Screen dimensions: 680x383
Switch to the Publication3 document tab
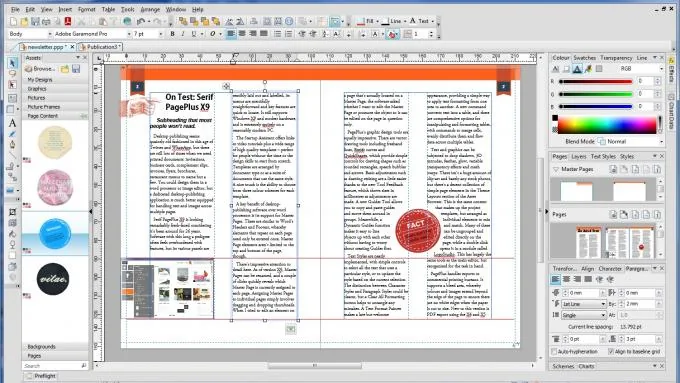(x=102, y=47)
